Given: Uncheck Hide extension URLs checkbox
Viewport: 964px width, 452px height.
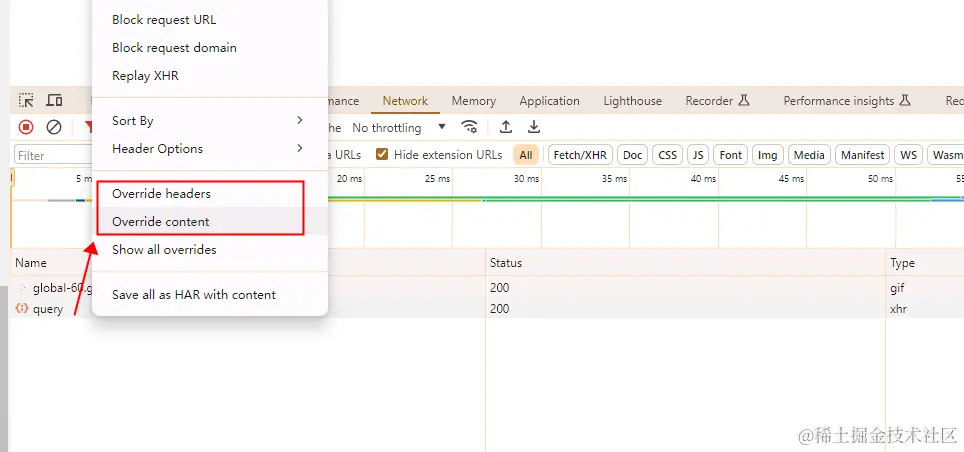Looking at the screenshot, I should pos(382,154).
